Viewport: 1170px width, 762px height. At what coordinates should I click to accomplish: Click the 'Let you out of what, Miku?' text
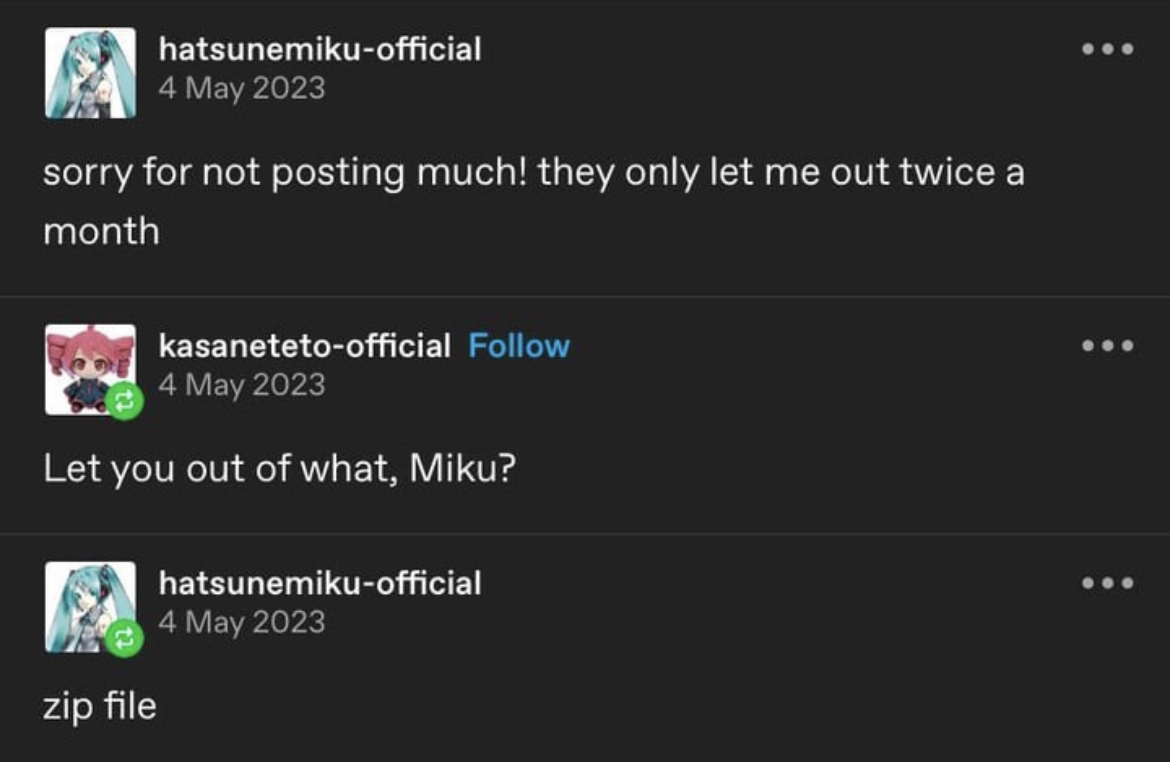click(x=279, y=469)
